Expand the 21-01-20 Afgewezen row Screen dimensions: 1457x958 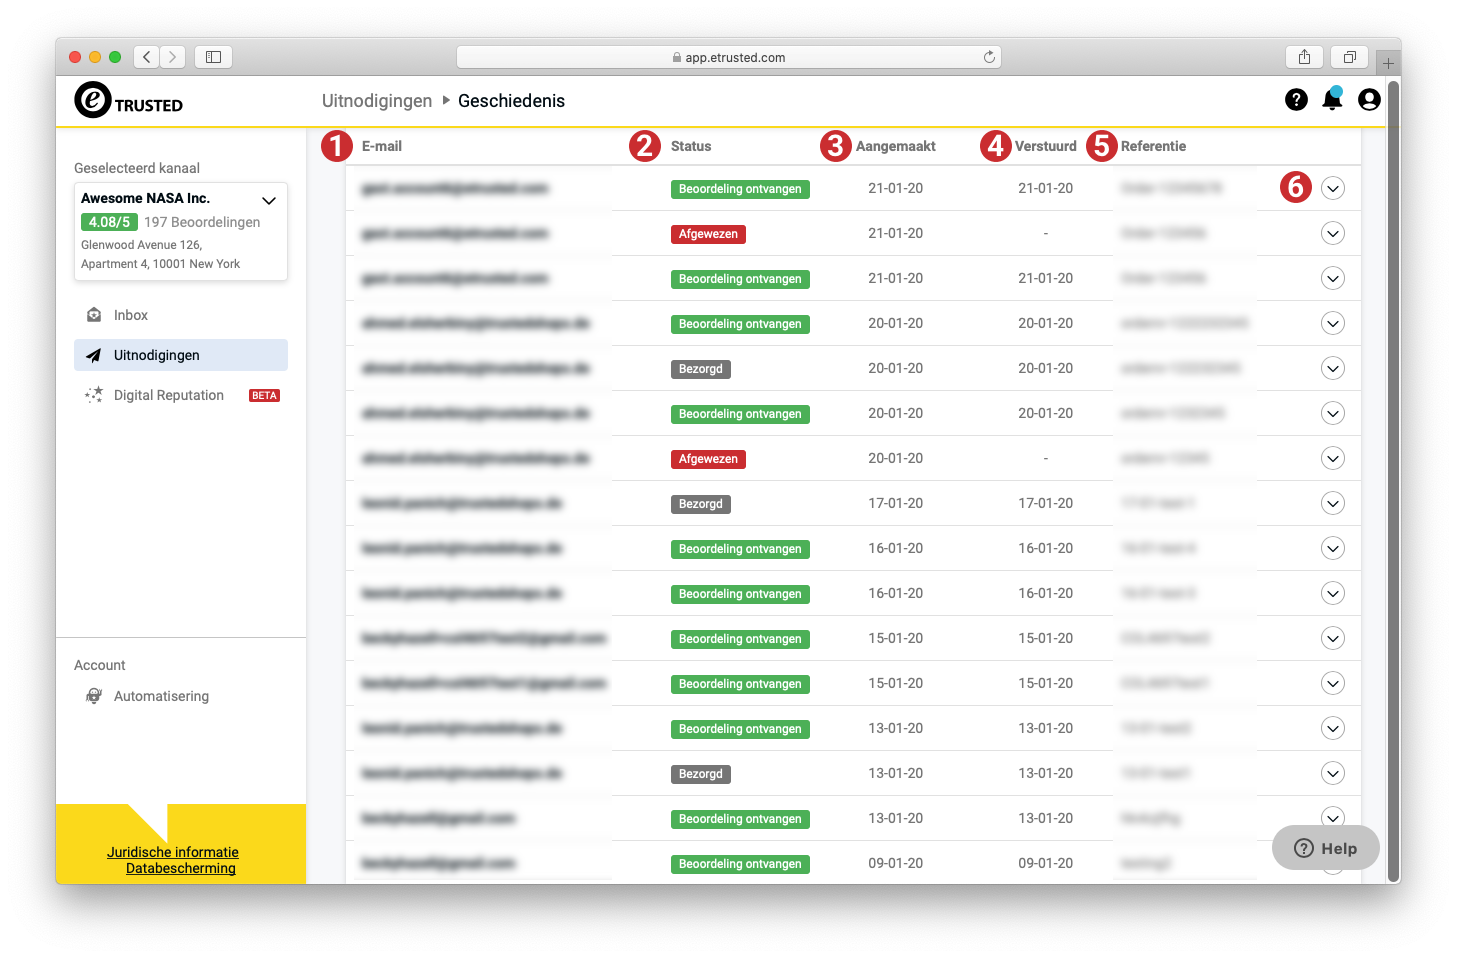click(1332, 233)
